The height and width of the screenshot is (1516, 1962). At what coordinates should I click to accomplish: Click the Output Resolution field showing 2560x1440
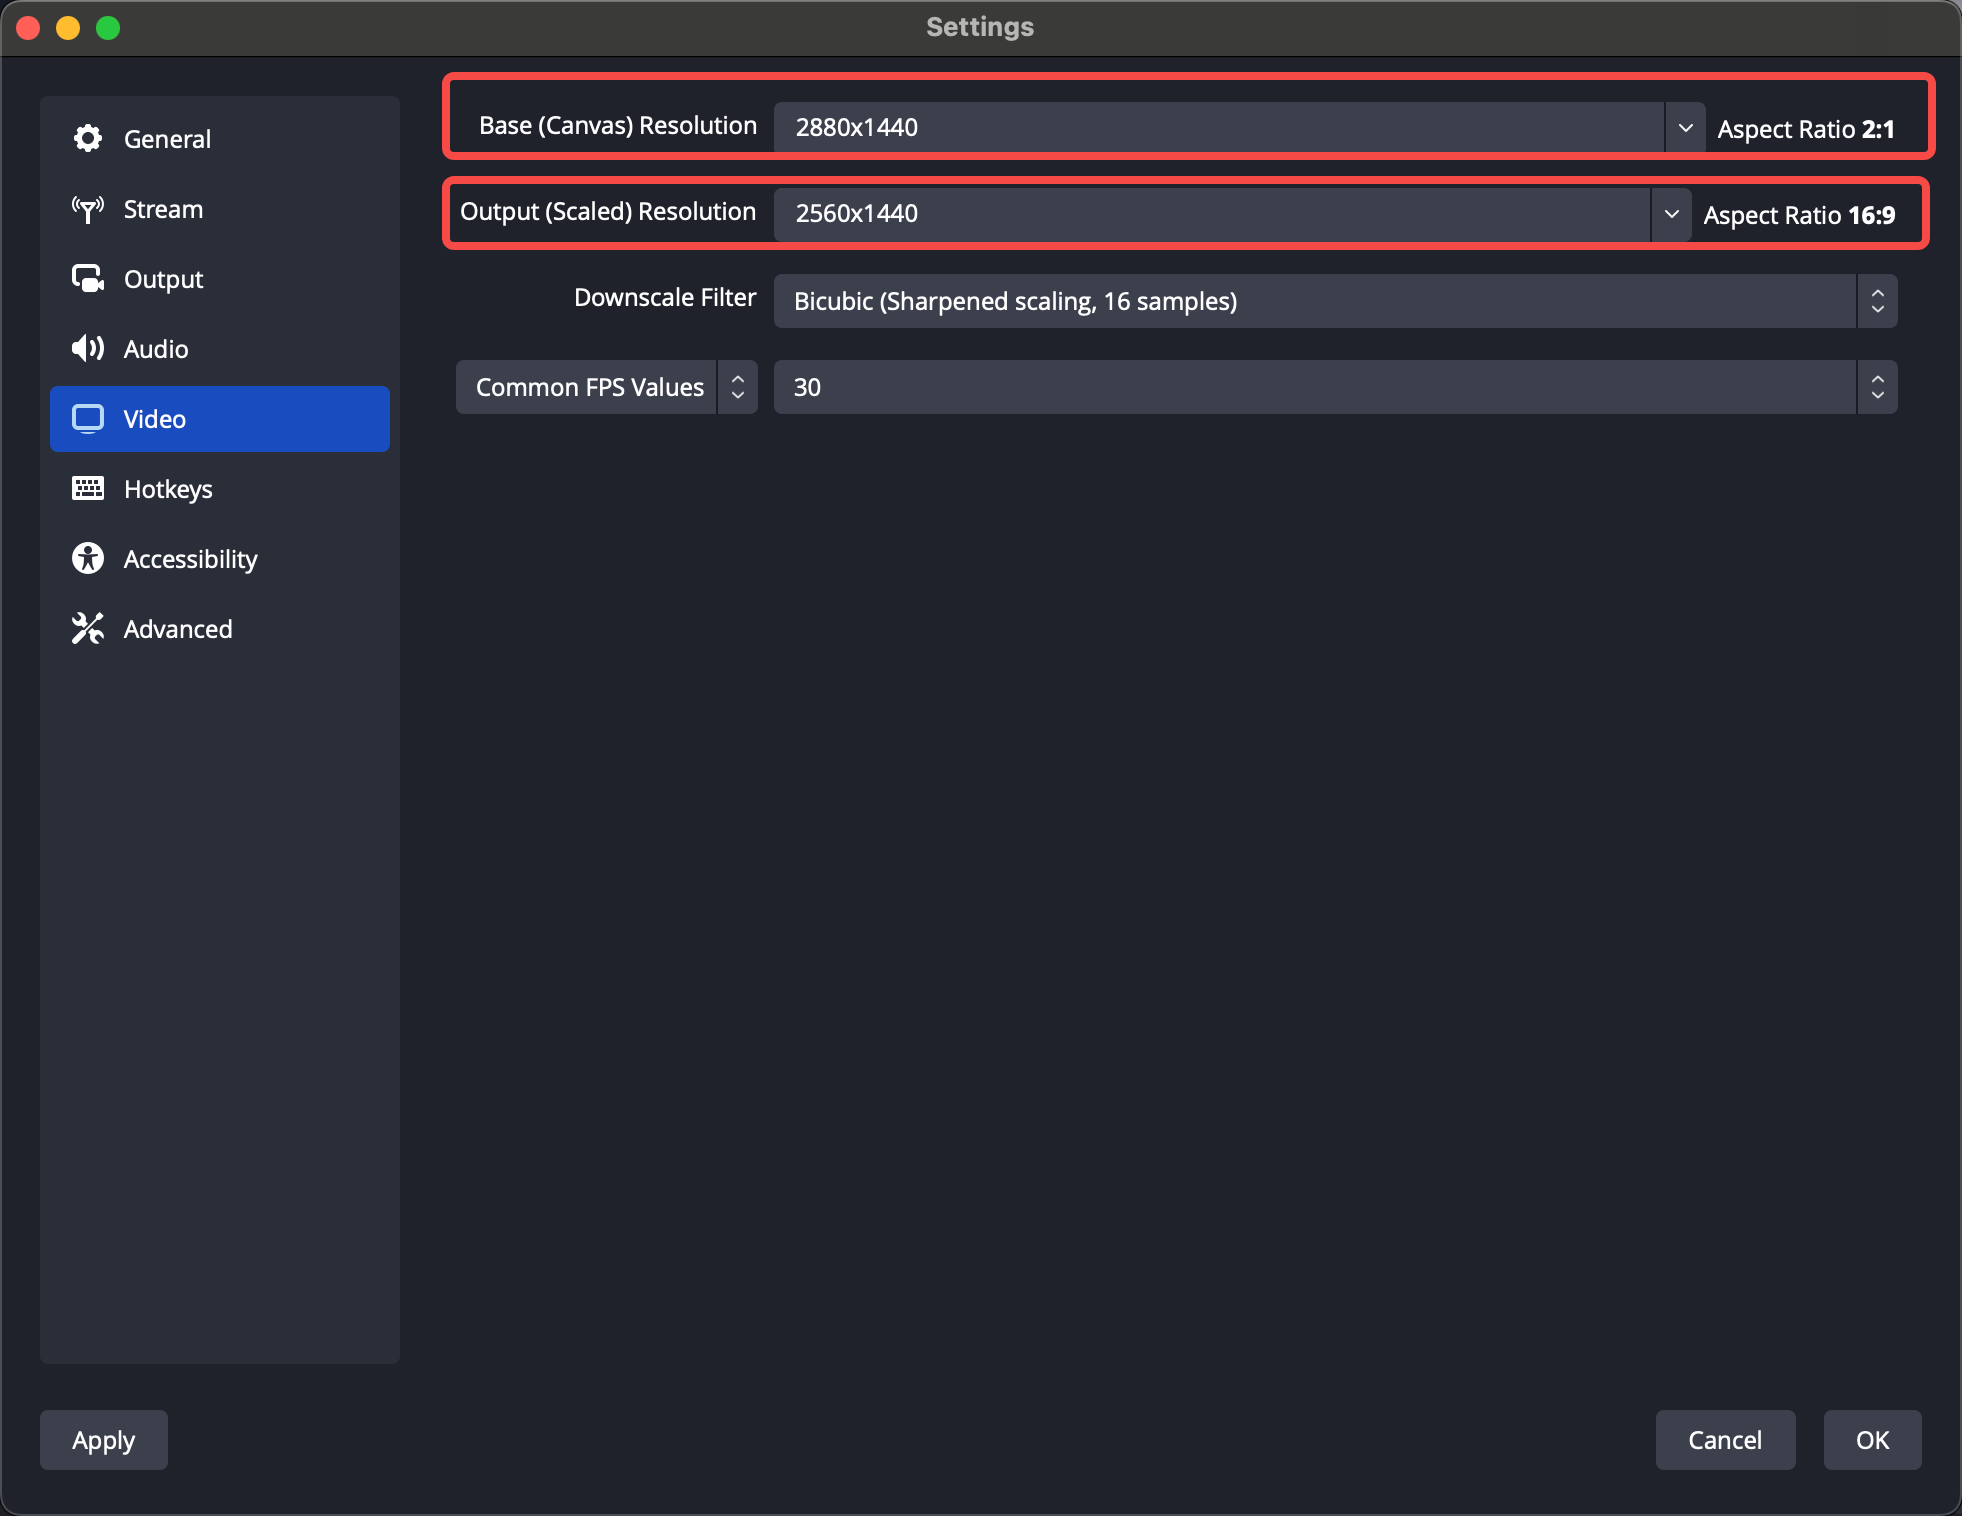[1210, 214]
